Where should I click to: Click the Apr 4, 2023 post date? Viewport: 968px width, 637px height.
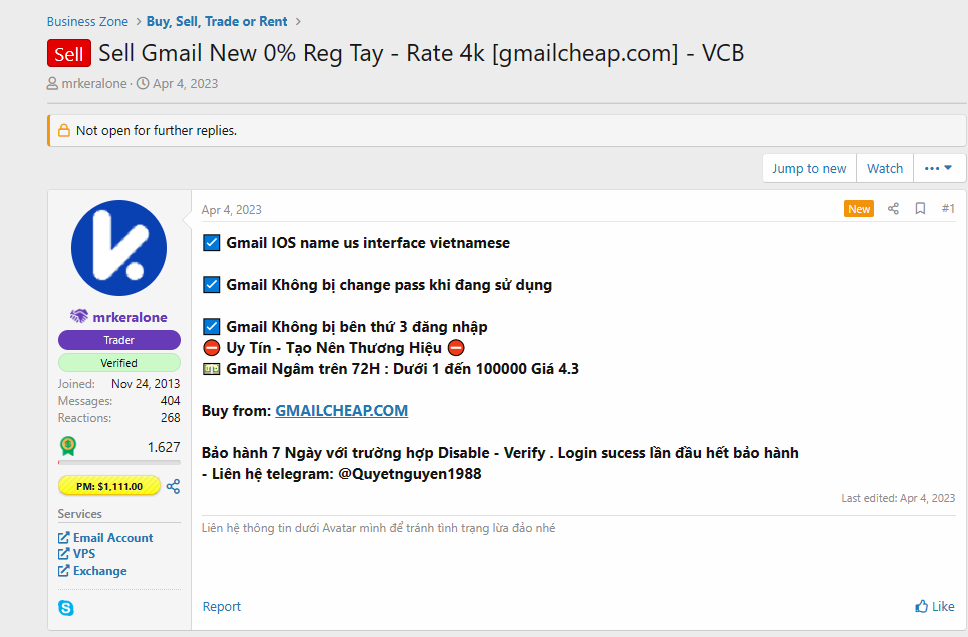[x=232, y=210]
